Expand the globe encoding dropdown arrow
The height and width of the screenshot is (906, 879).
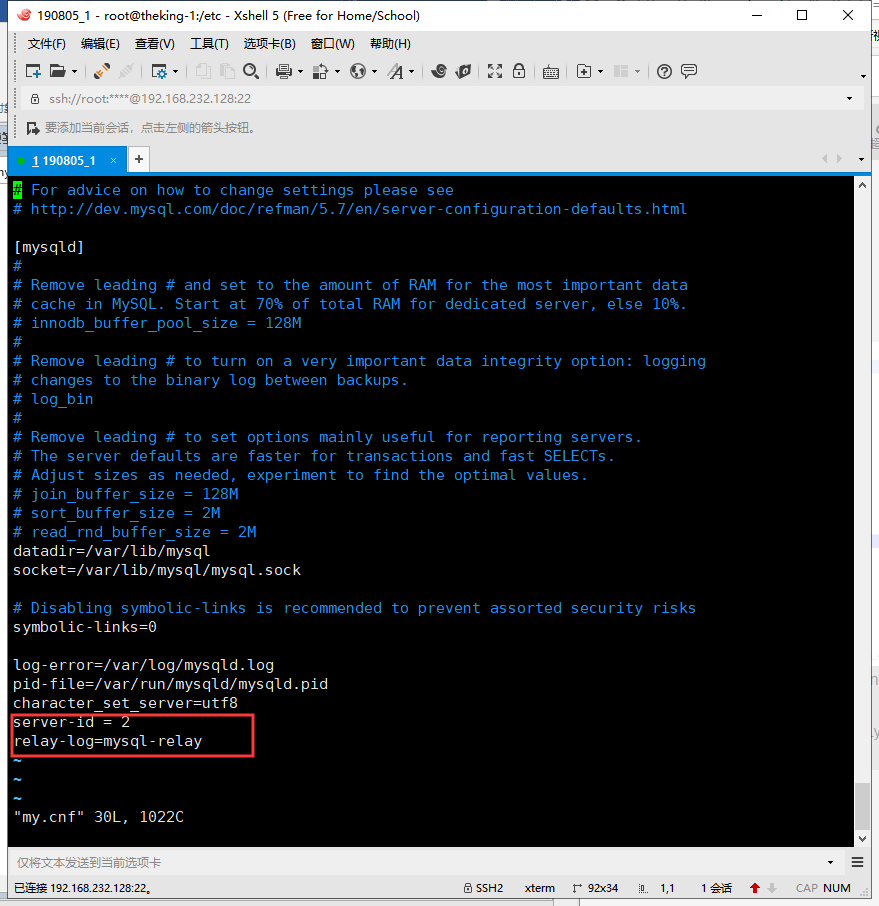tap(374, 72)
